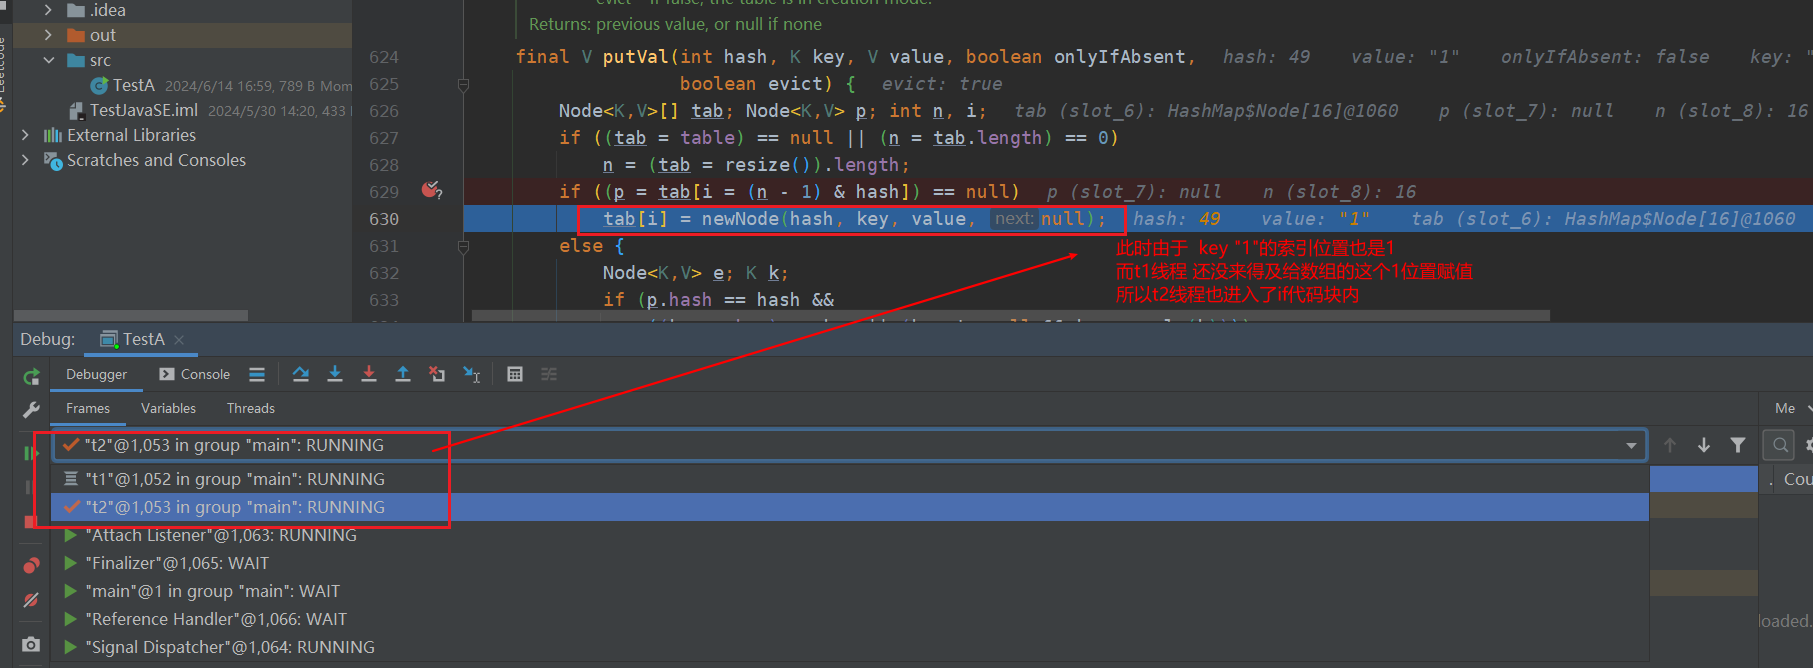Click the Step Over debugger icon
The image size is (1813, 668).
pyautogui.click(x=300, y=374)
